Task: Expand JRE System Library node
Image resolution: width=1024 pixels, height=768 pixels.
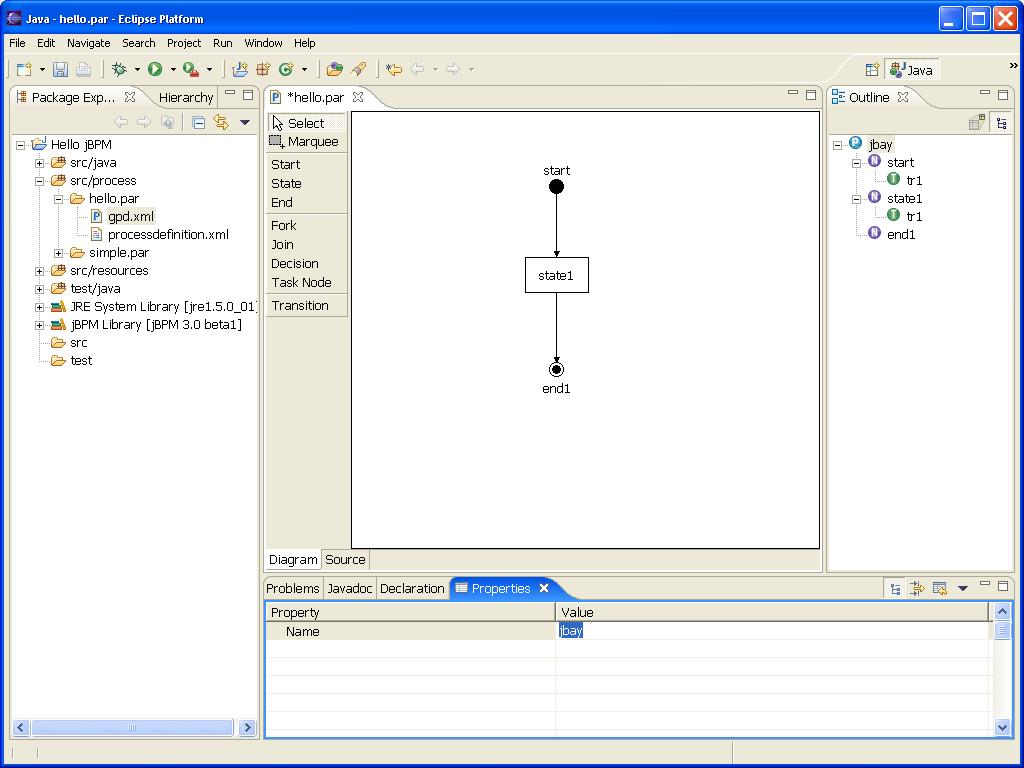Action: tap(39, 307)
